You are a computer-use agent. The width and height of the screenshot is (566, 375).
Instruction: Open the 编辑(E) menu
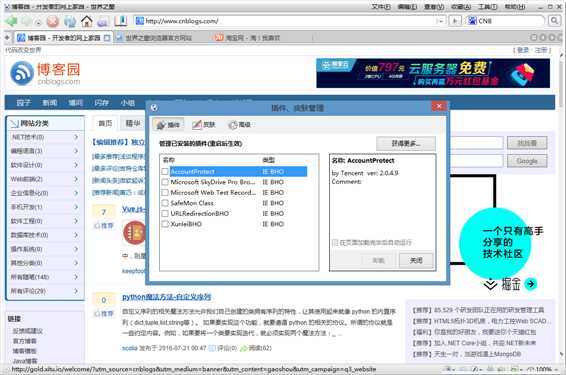click(407, 6)
